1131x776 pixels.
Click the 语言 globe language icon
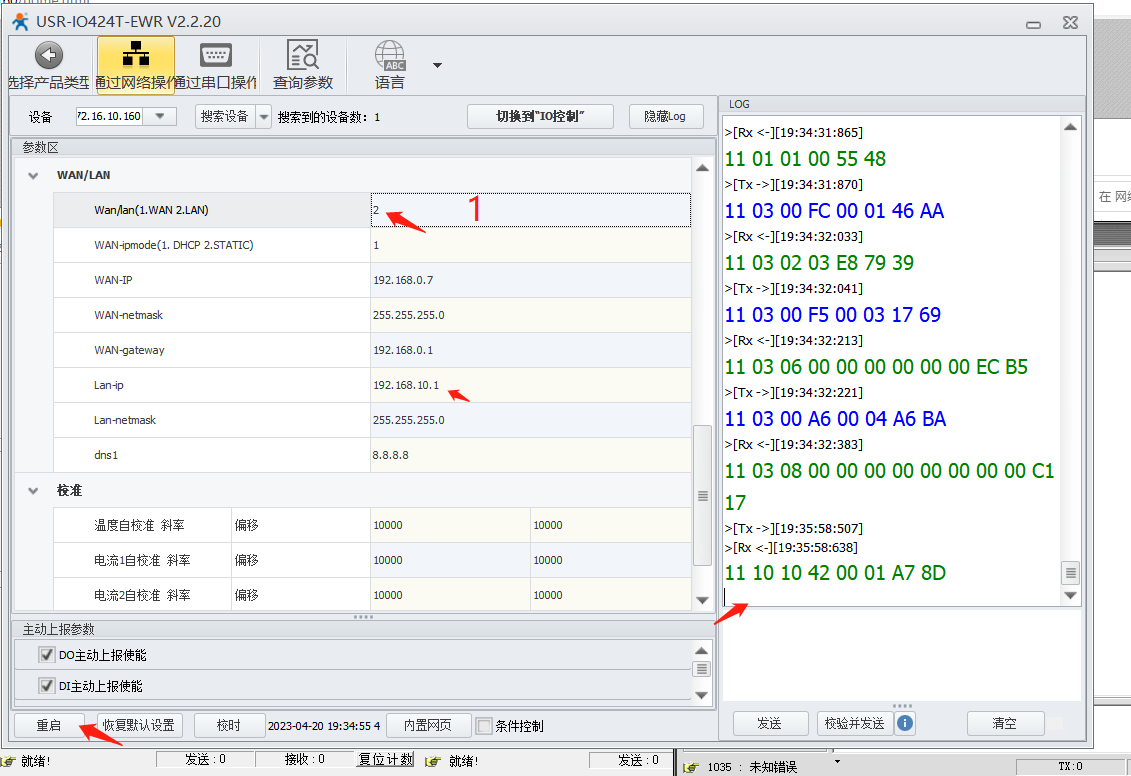389,56
